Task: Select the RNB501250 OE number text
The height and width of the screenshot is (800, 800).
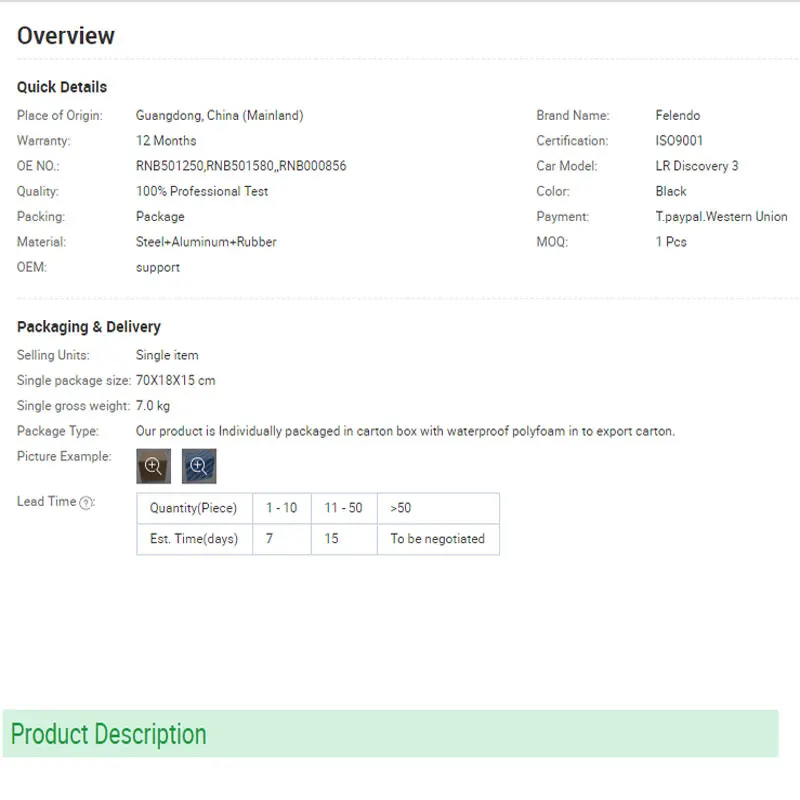Action: click(x=170, y=166)
